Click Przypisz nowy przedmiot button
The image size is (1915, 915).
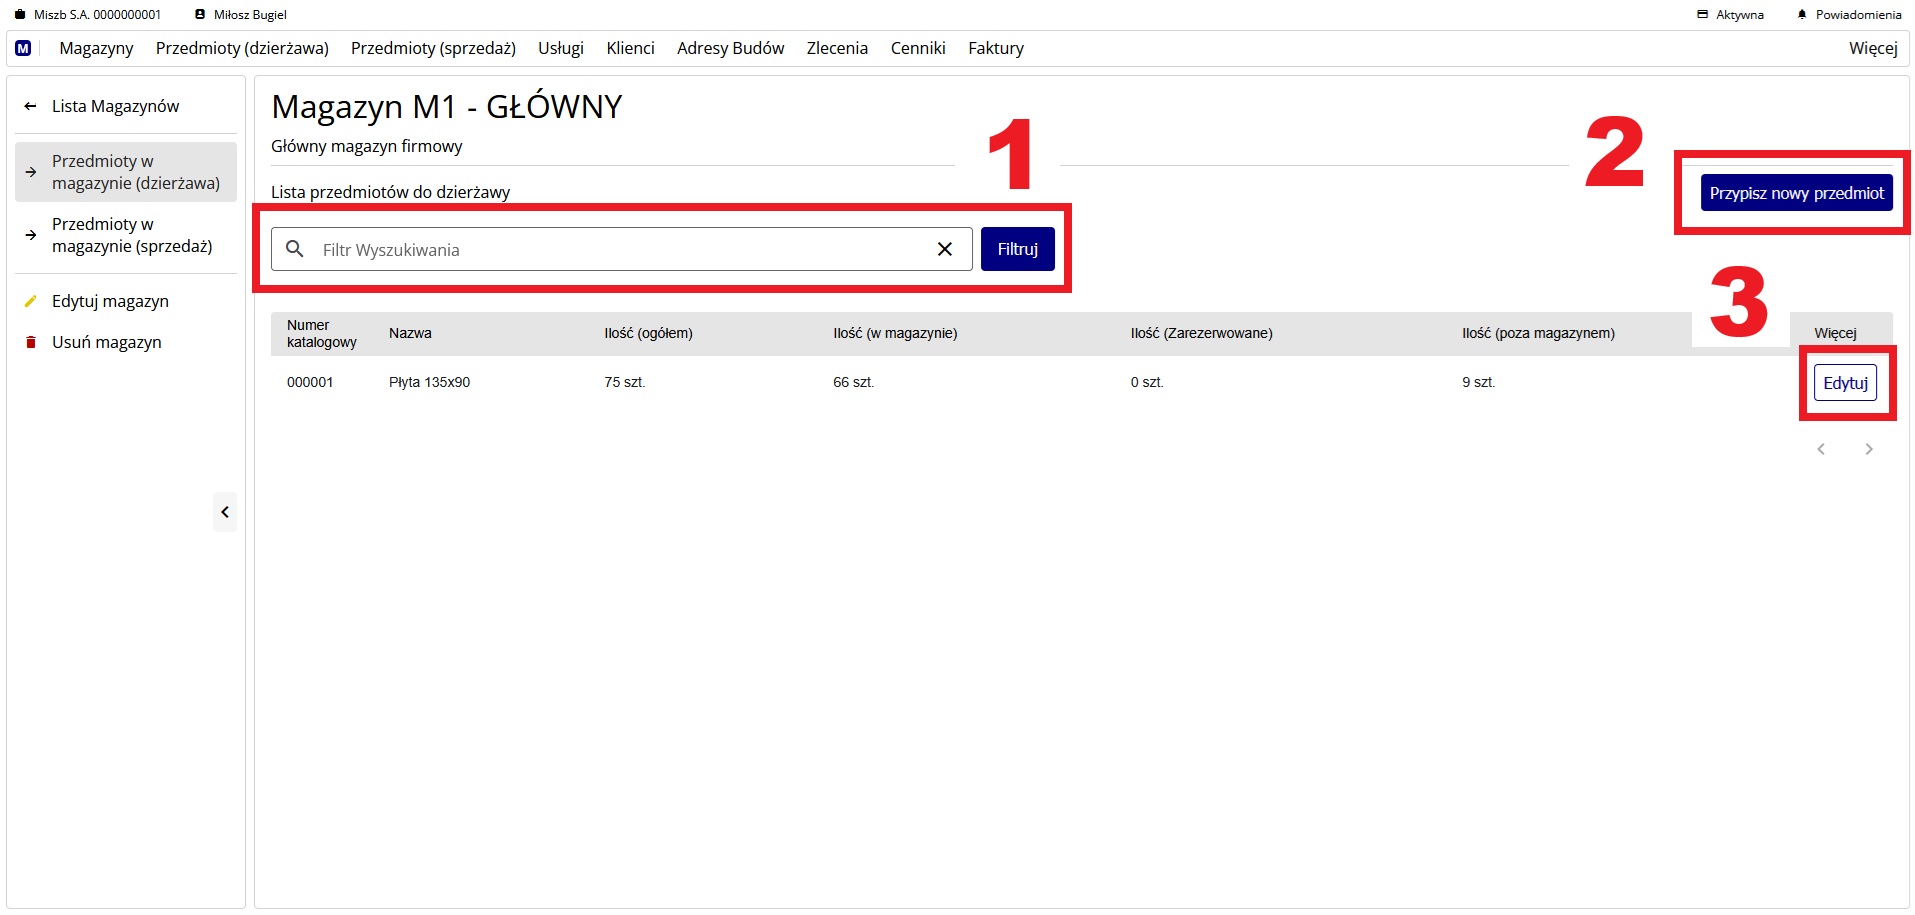pos(1796,193)
